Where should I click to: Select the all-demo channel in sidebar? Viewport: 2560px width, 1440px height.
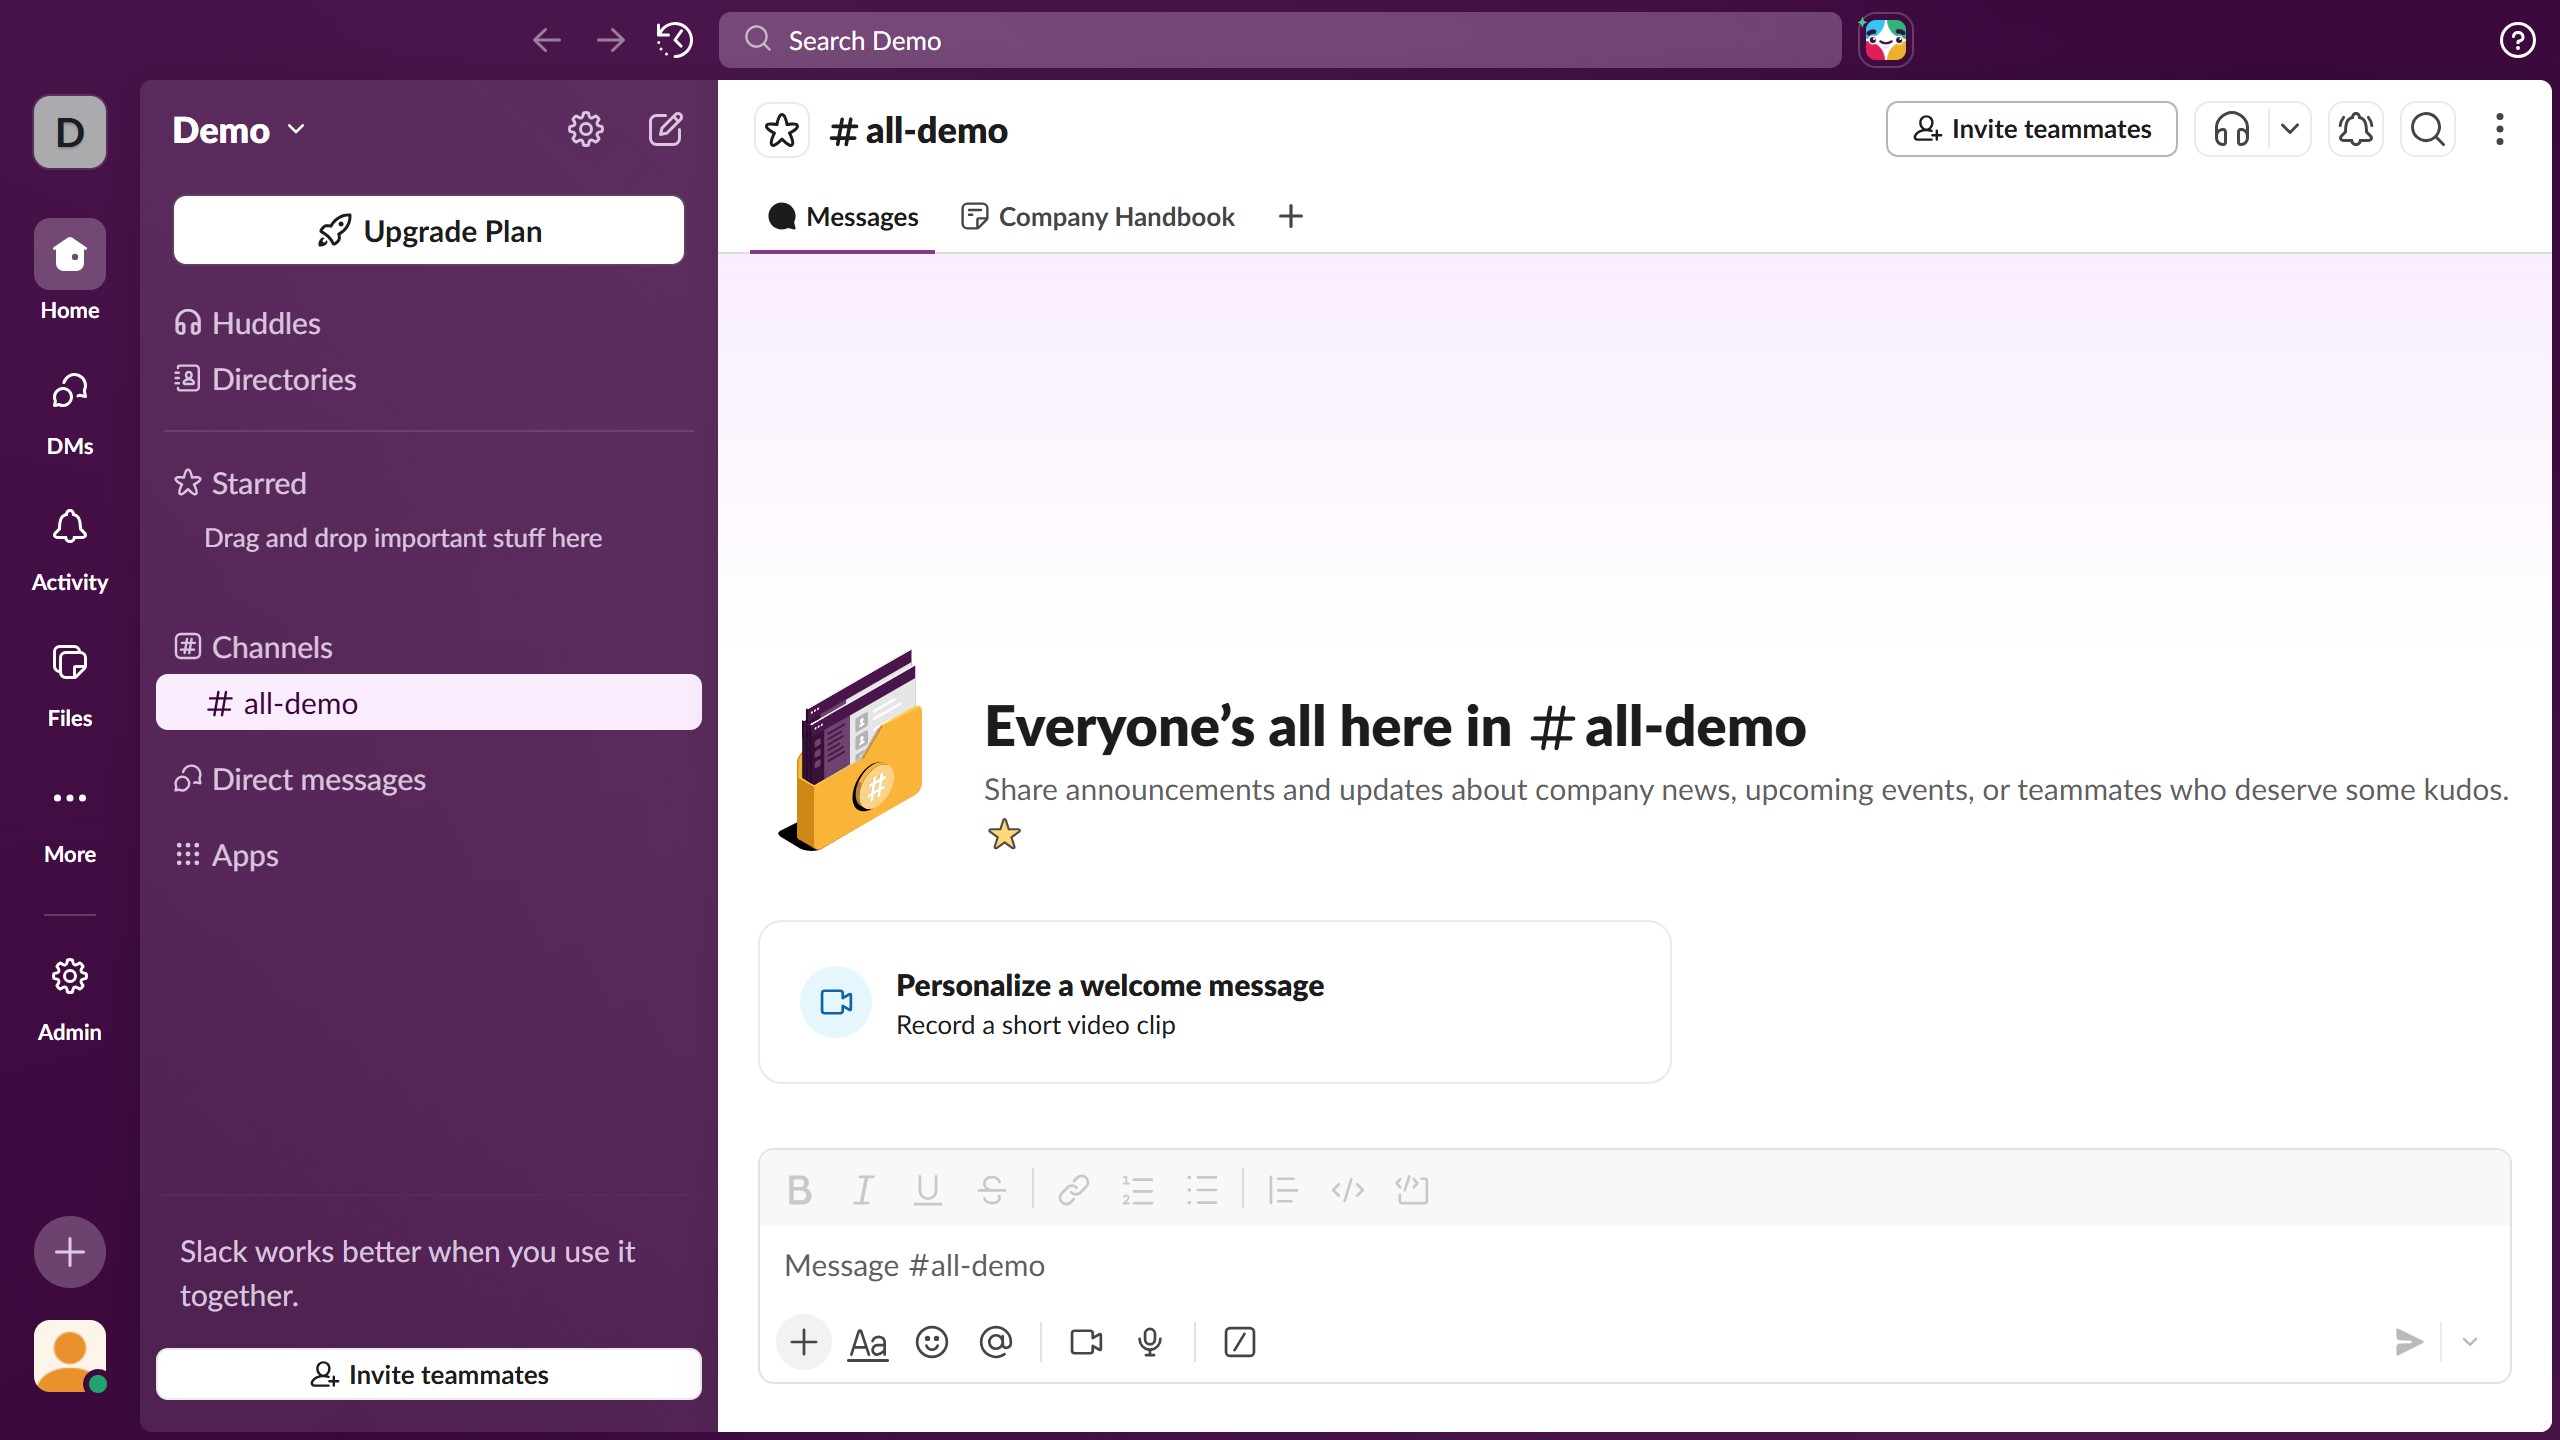[429, 703]
